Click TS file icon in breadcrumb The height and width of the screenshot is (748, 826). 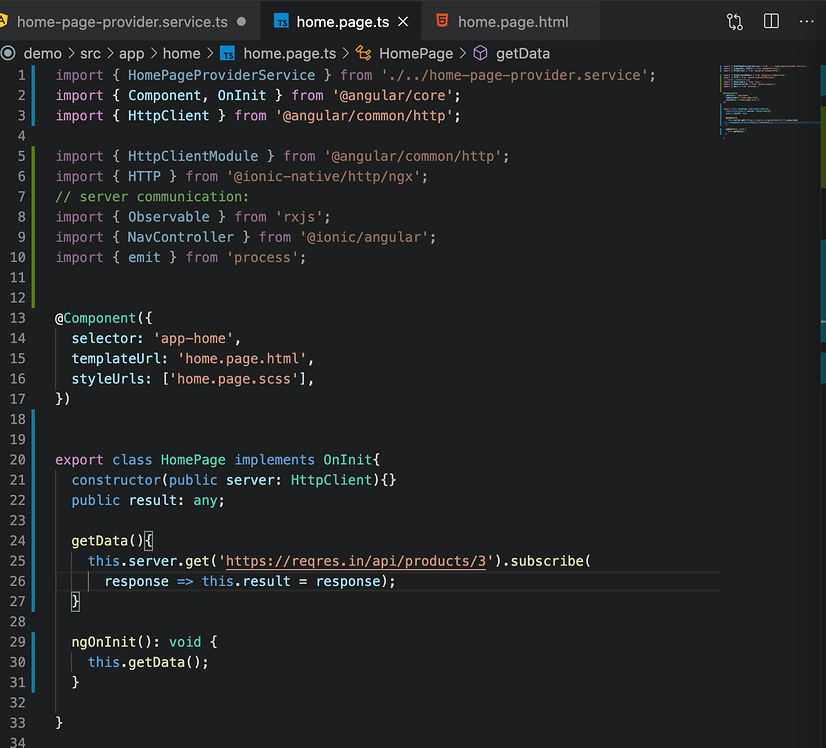(x=228, y=54)
